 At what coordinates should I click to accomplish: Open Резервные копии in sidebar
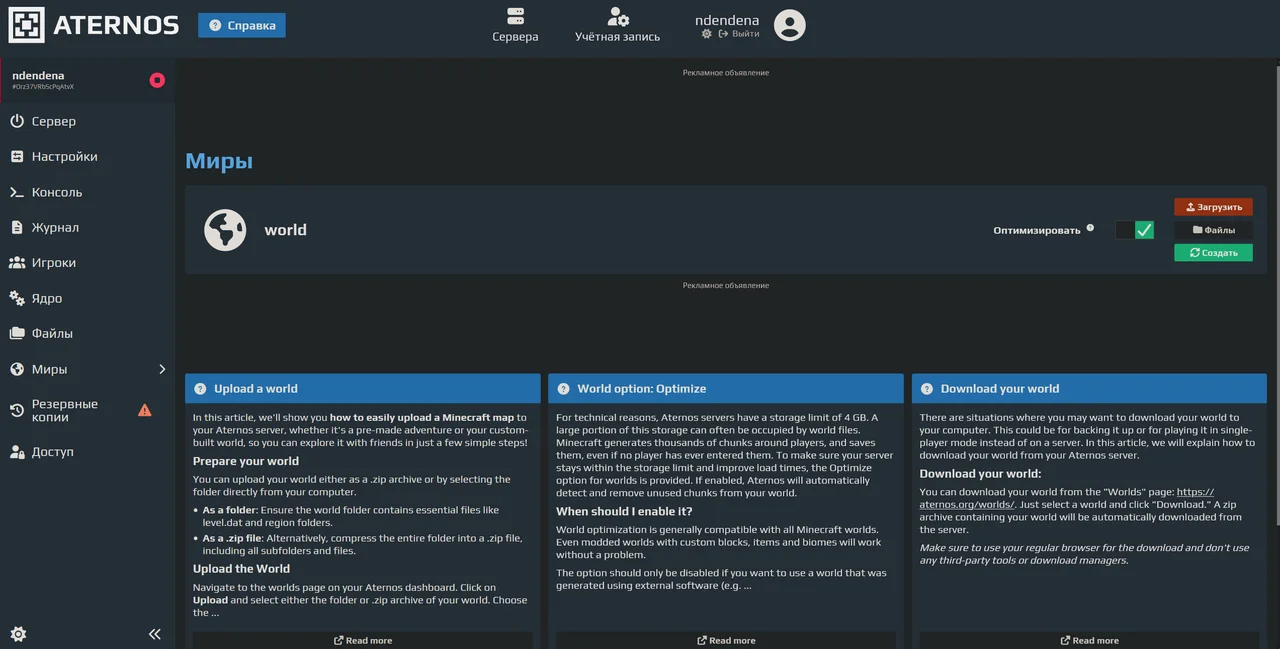point(88,410)
